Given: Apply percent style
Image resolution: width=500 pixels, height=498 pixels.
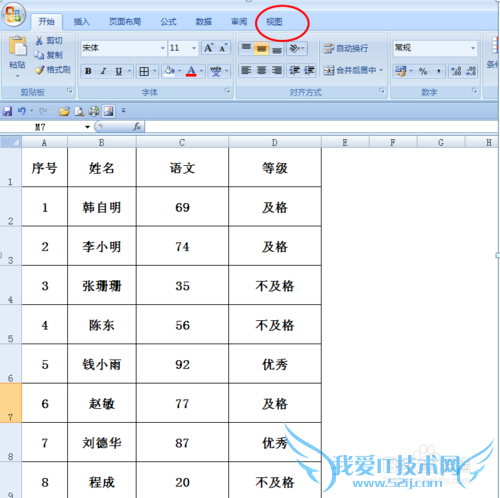Looking at the screenshot, I should tap(423, 71).
